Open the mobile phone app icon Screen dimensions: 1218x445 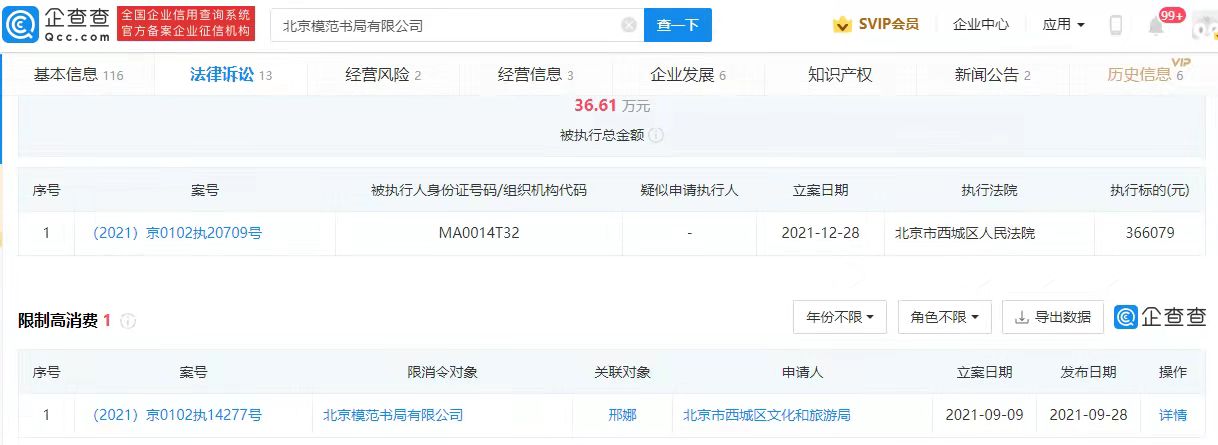(x=1115, y=25)
